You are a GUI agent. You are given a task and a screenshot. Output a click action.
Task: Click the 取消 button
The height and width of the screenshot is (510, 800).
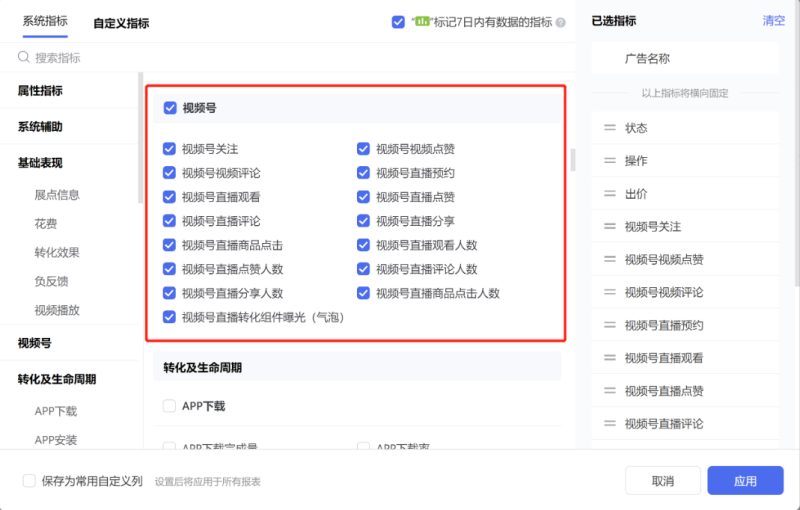663,480
